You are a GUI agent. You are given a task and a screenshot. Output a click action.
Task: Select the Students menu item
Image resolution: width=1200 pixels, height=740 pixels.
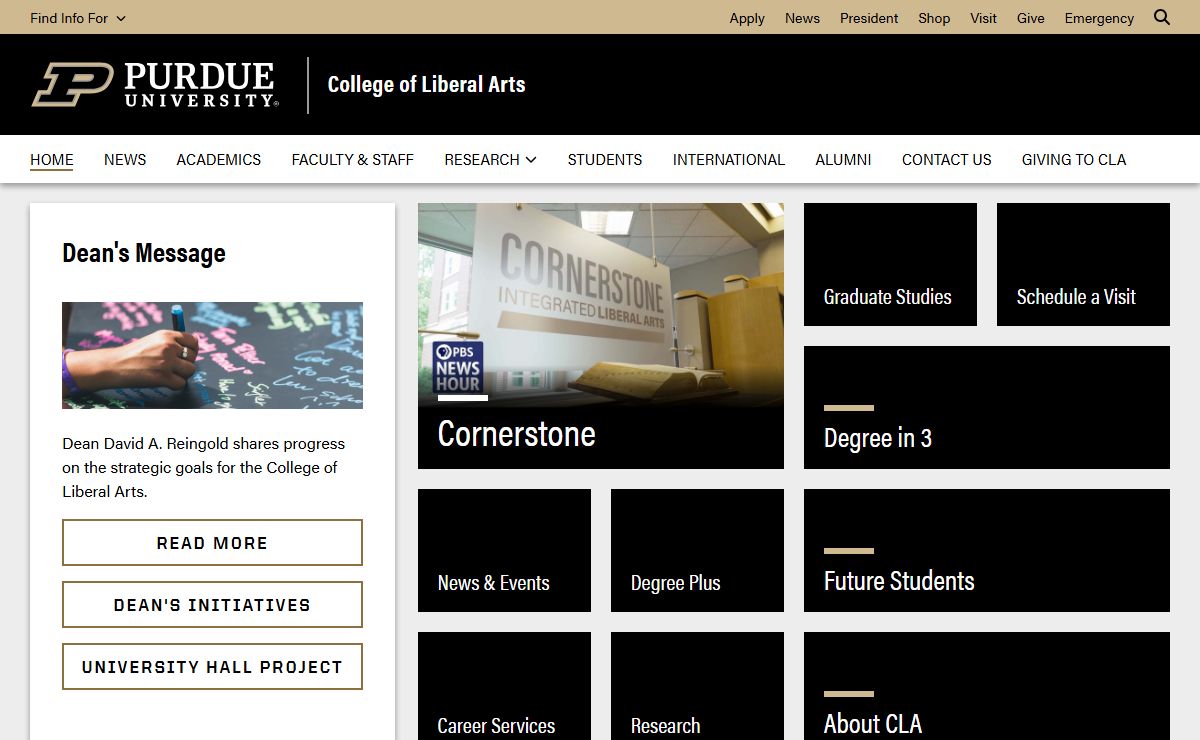coord(605,160)
